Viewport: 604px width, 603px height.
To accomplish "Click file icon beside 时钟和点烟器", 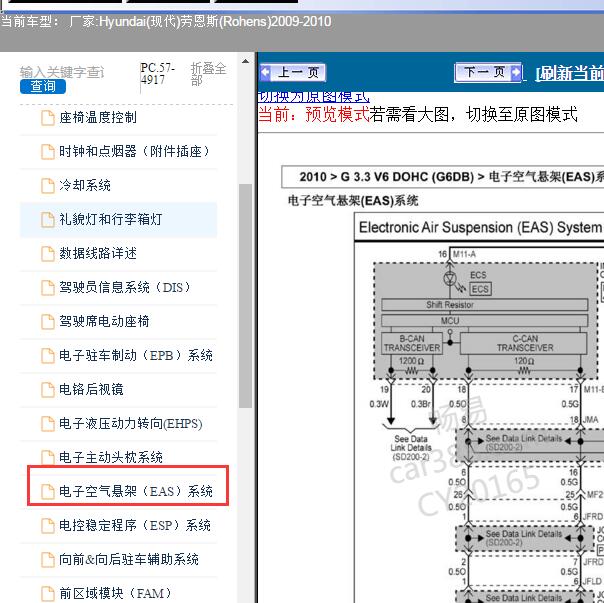I will click(47, 152).
